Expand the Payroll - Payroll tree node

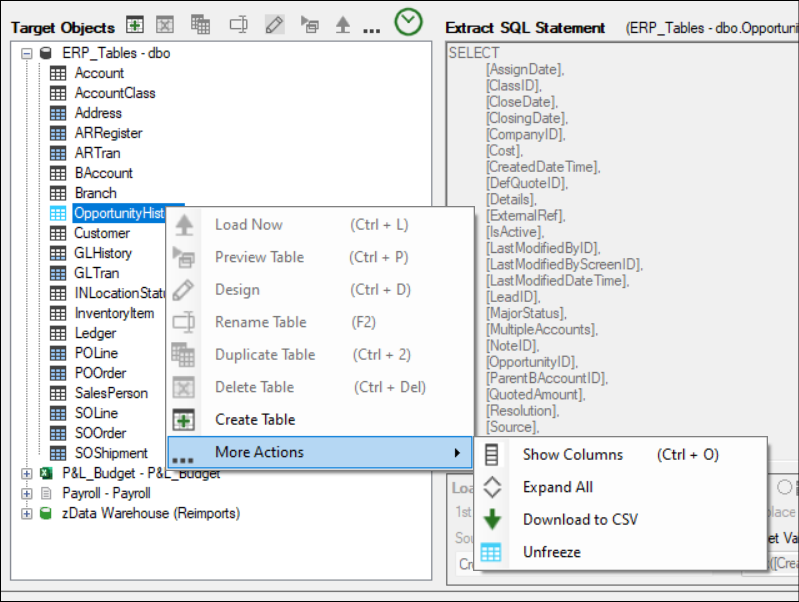point(26,493)
